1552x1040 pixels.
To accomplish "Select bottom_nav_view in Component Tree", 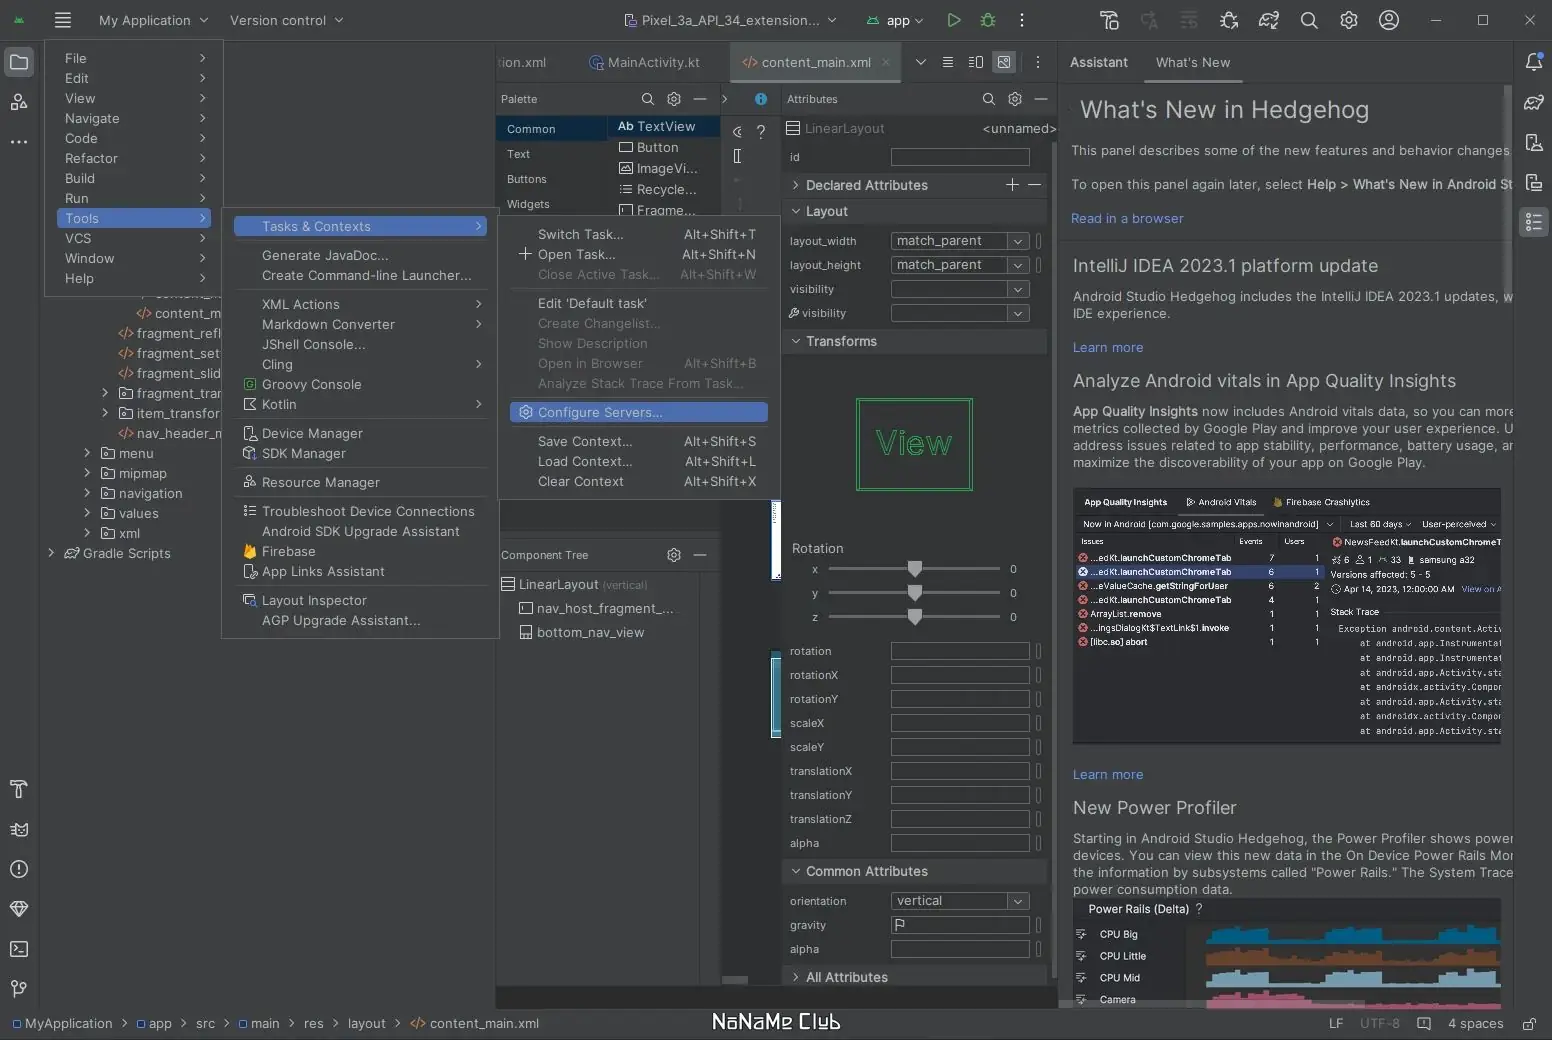I will coord(590,632).
